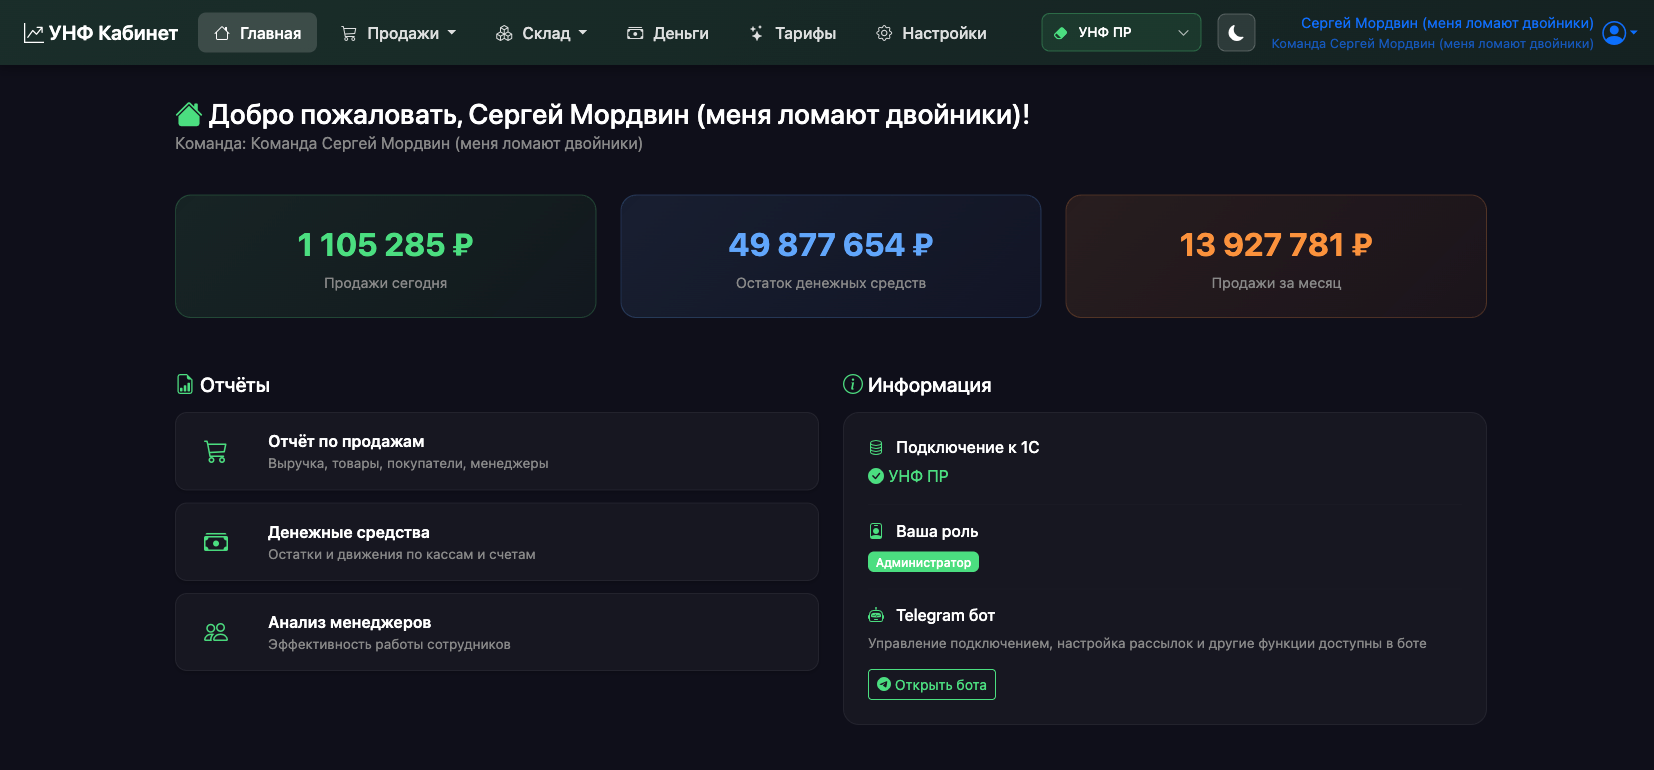The height and width of the screenshot is (770, 1654).
Task: Click the Открыть бота button
Action: pos(931,684)
